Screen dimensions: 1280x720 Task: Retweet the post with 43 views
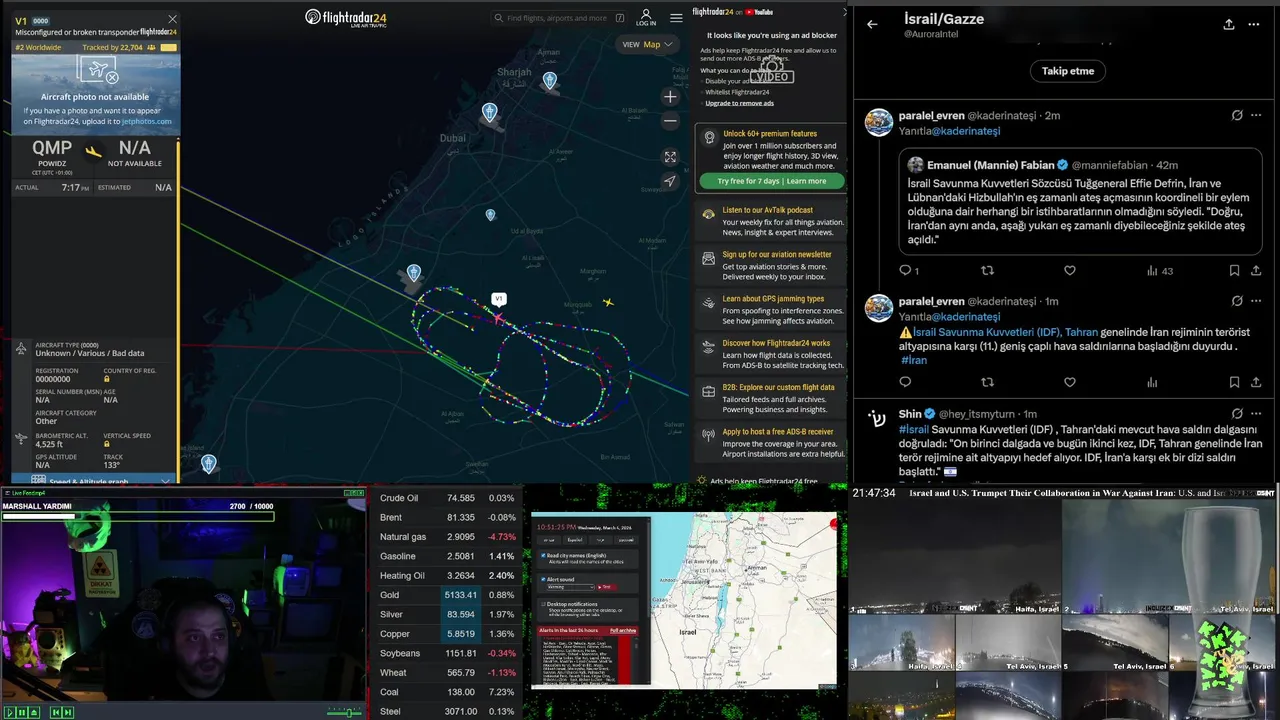tap(988, 270)
